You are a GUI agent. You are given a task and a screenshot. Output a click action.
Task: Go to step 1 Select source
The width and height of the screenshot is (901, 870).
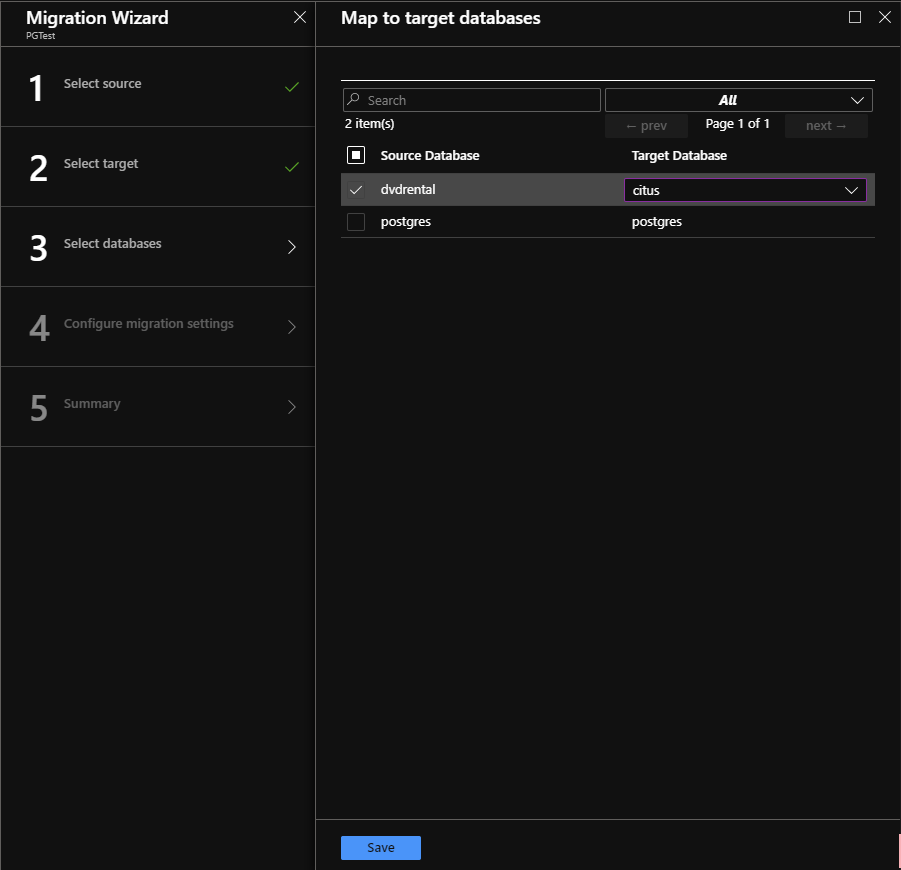click(x=102, y=84)
